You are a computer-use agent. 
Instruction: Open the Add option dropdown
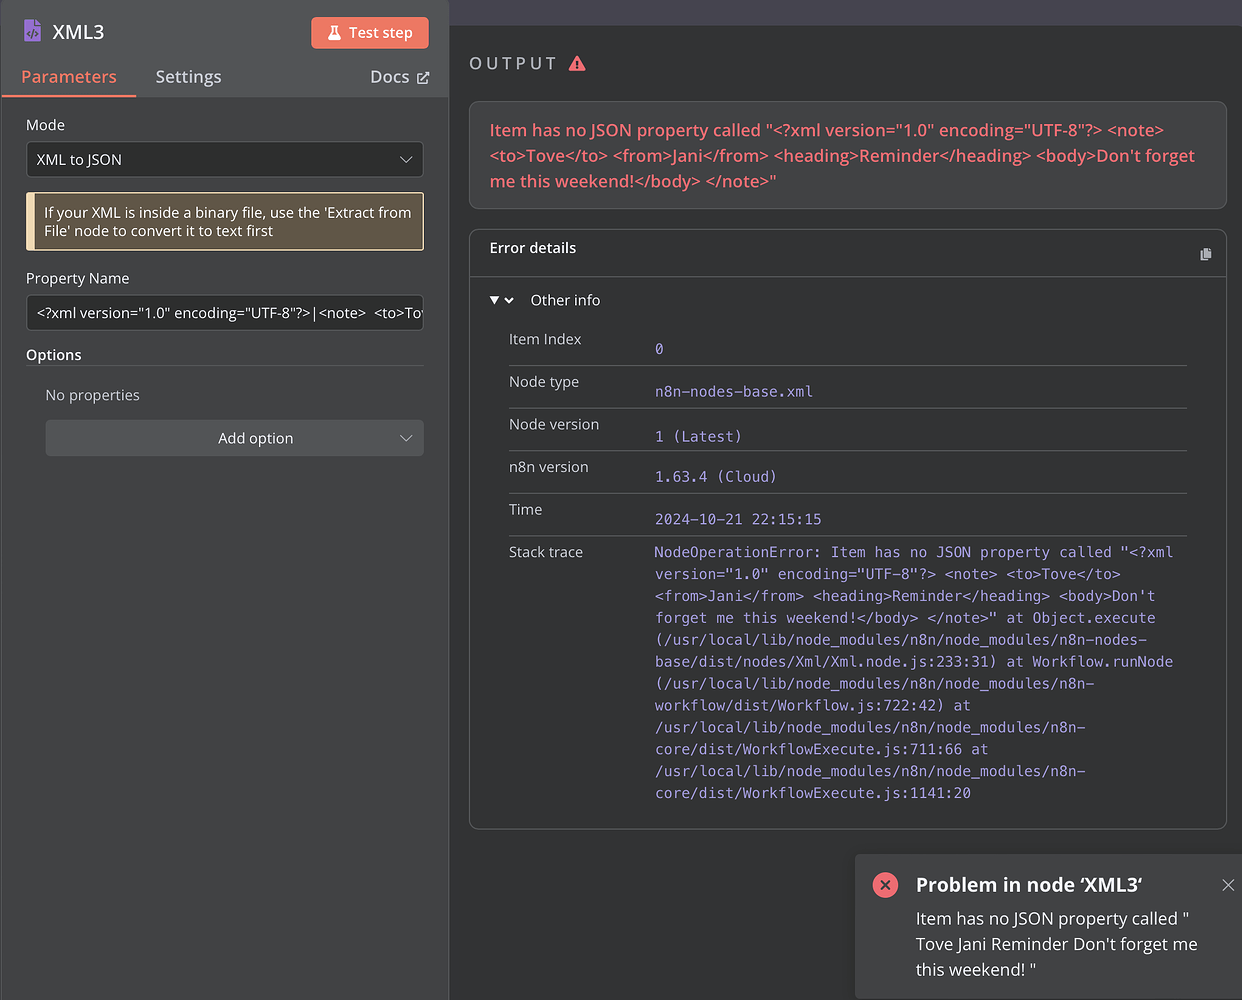(x=234, y=438)
